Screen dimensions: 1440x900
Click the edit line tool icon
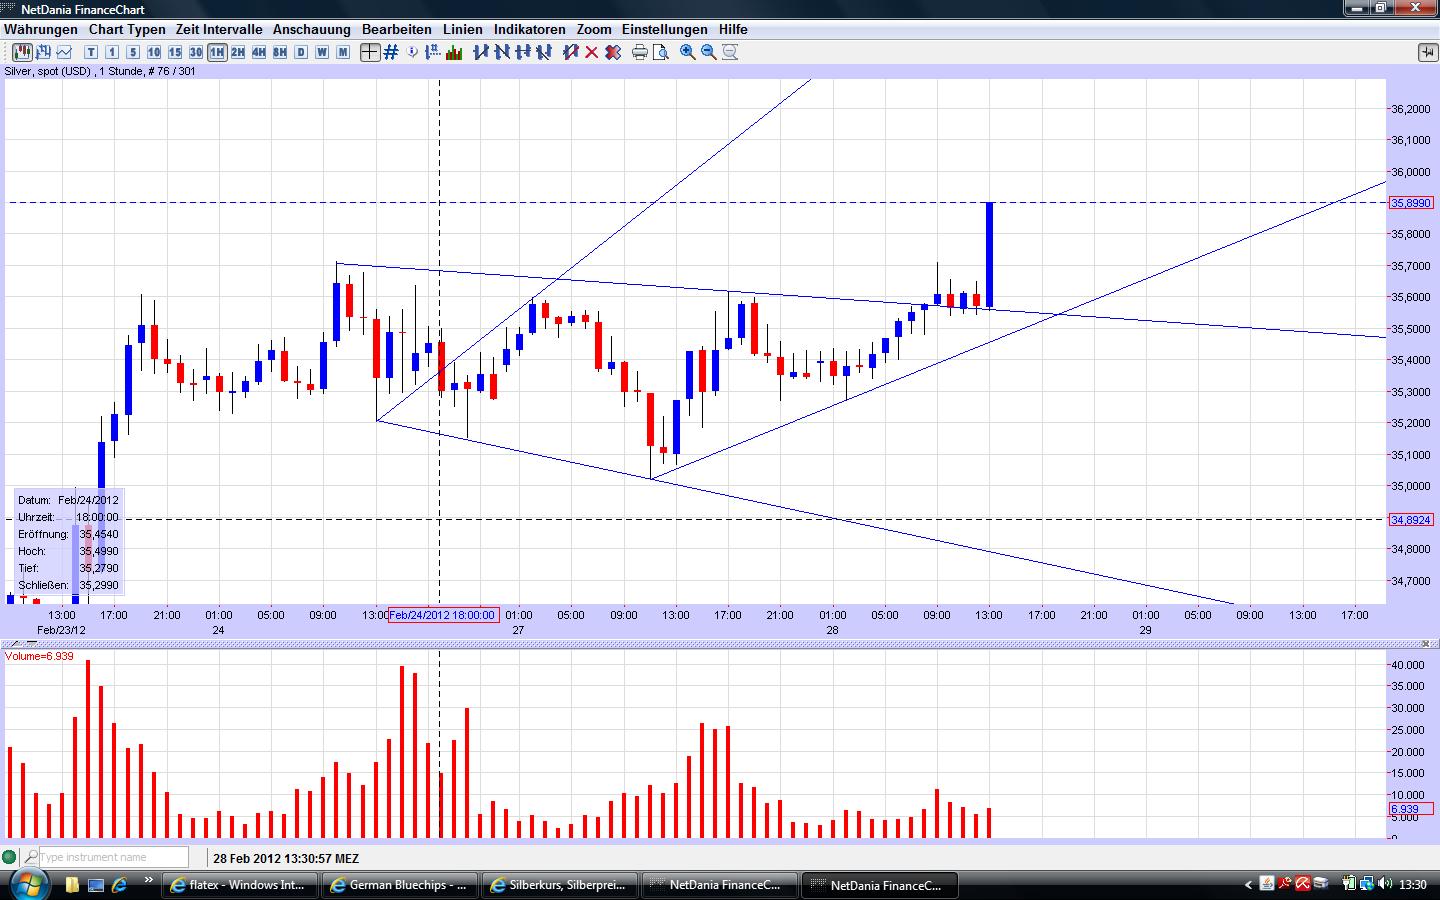click(571, 52)
